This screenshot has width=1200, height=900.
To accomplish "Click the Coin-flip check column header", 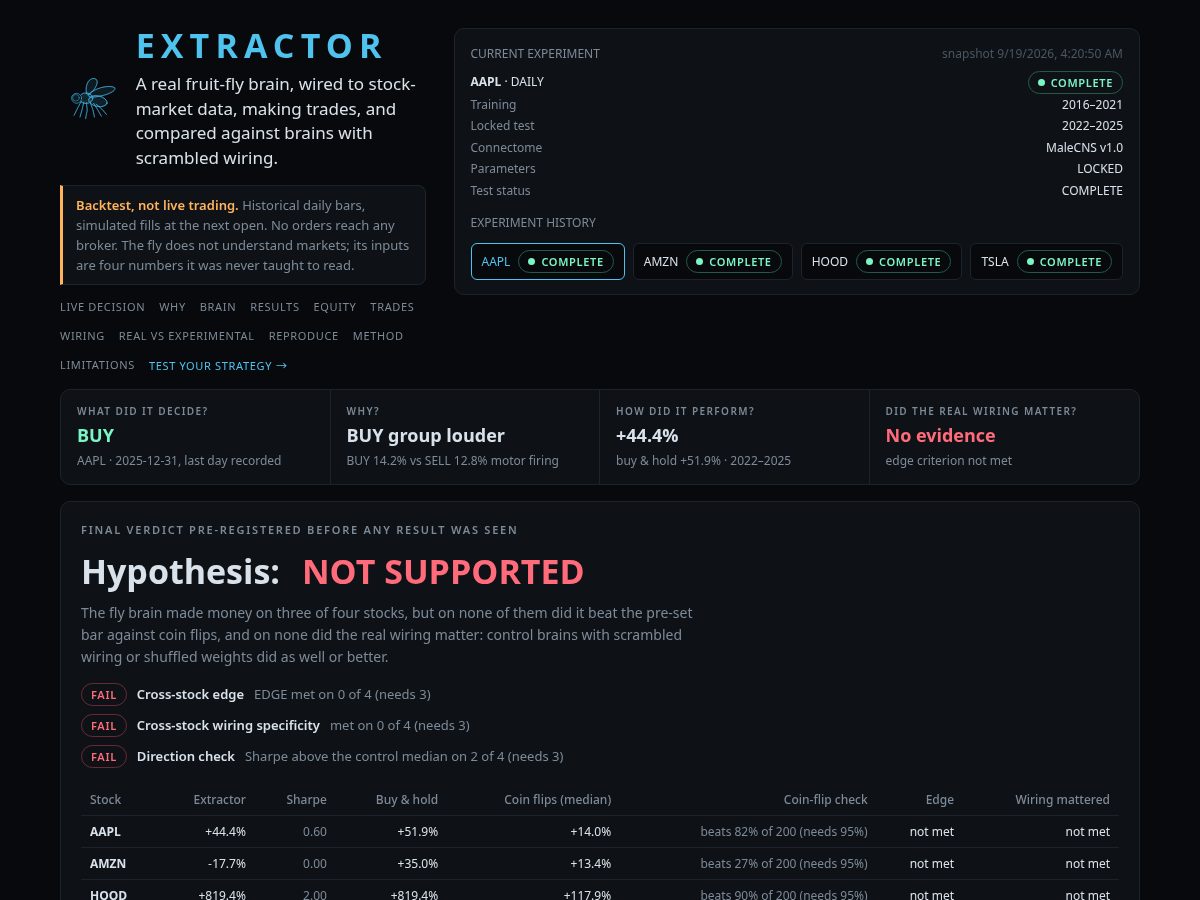I will tap(825, 799).
